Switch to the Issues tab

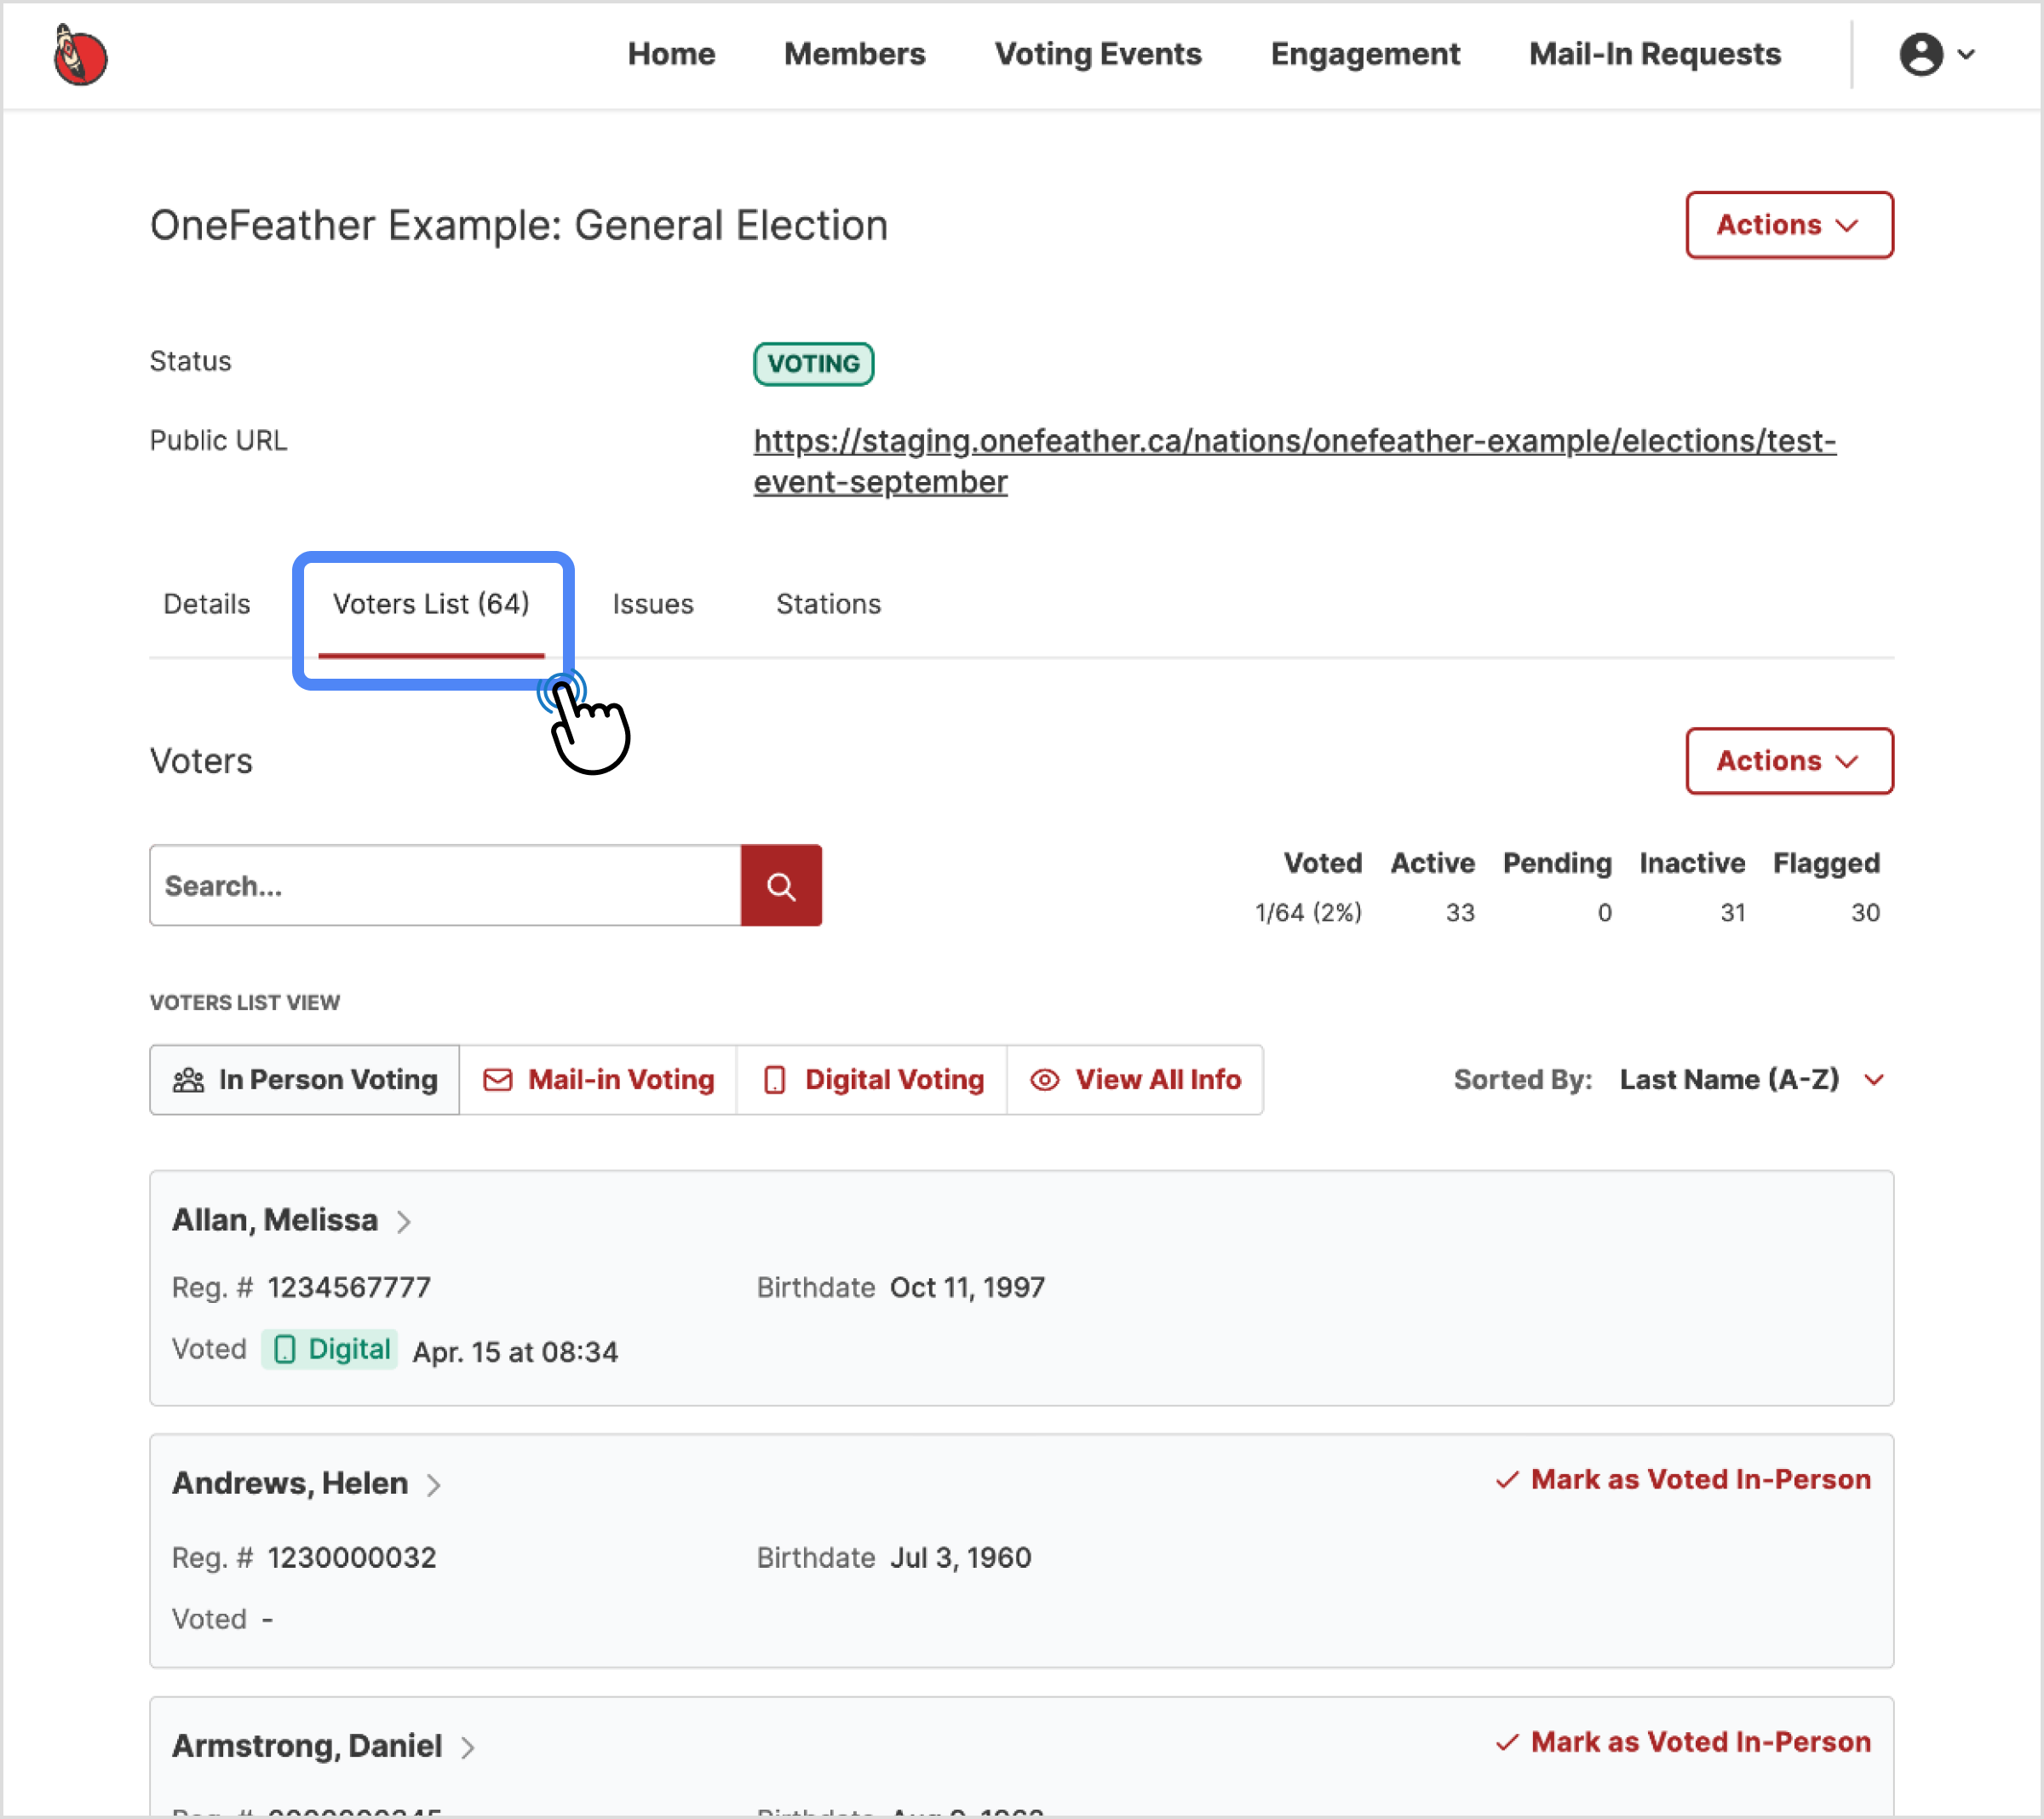(x=653, y=604)
